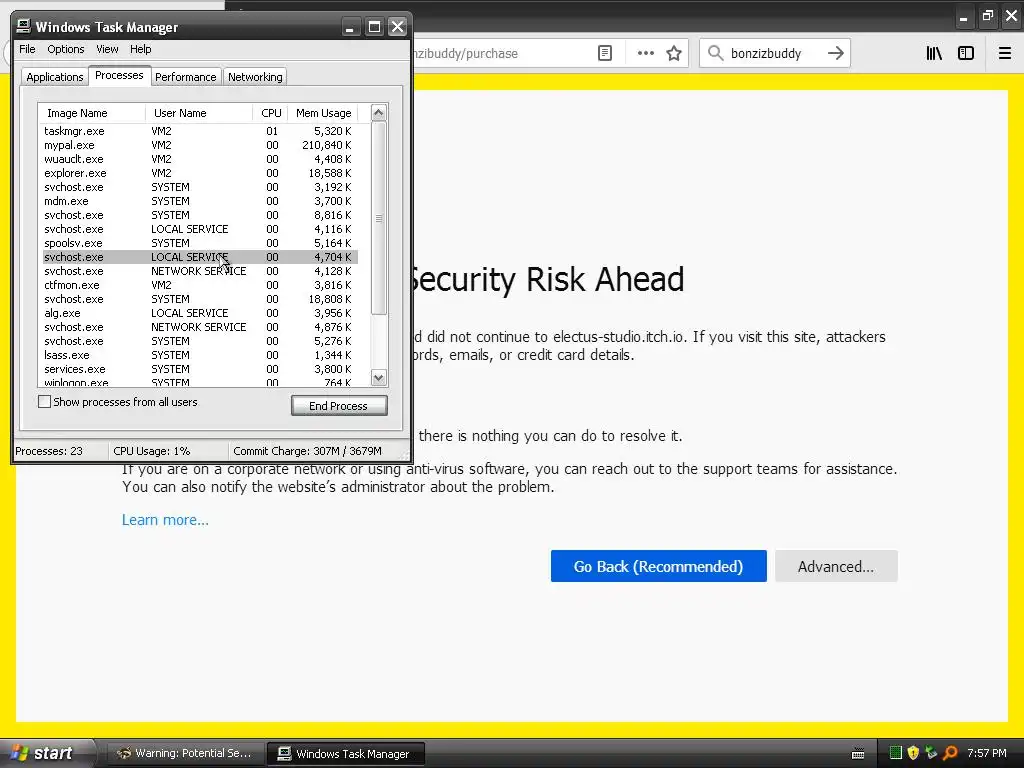Click Go Back (Recommended) button
This screenshot has width=1024, height=768.
click(658, 566)
